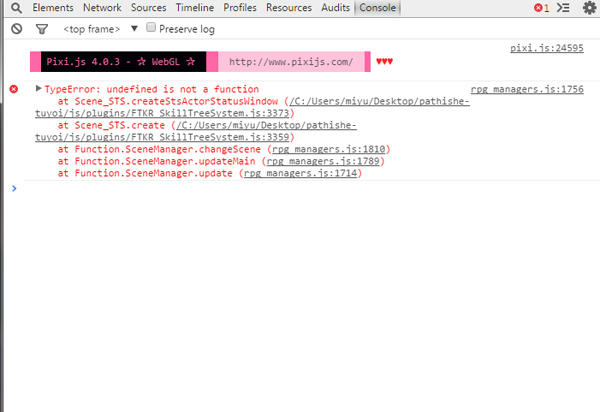The width and height of the screenshot is (600, 412).
Task: Select the Console tab
Action: tap(377, 8)
